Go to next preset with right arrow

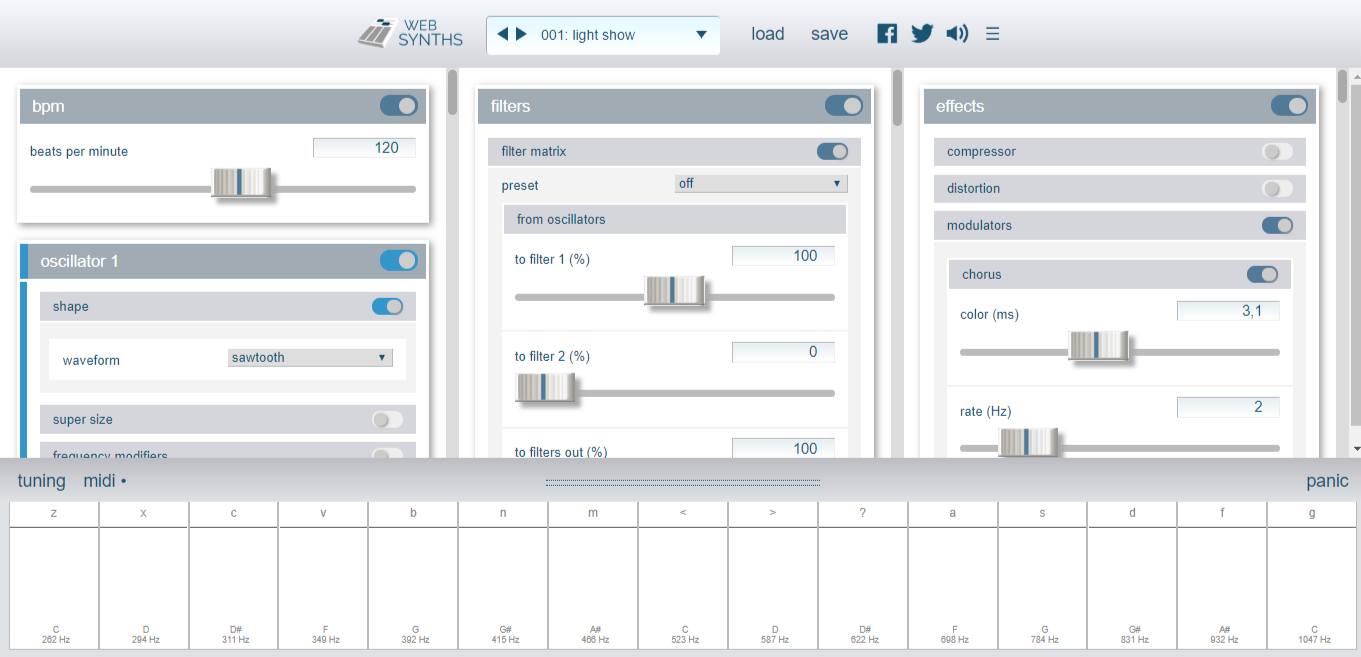(521, 34)
